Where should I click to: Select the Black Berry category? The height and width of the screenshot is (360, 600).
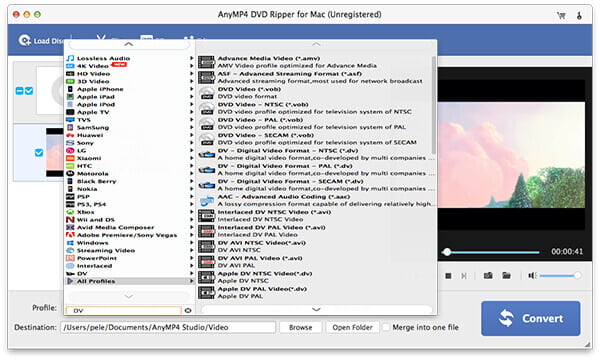coord(130,181)
